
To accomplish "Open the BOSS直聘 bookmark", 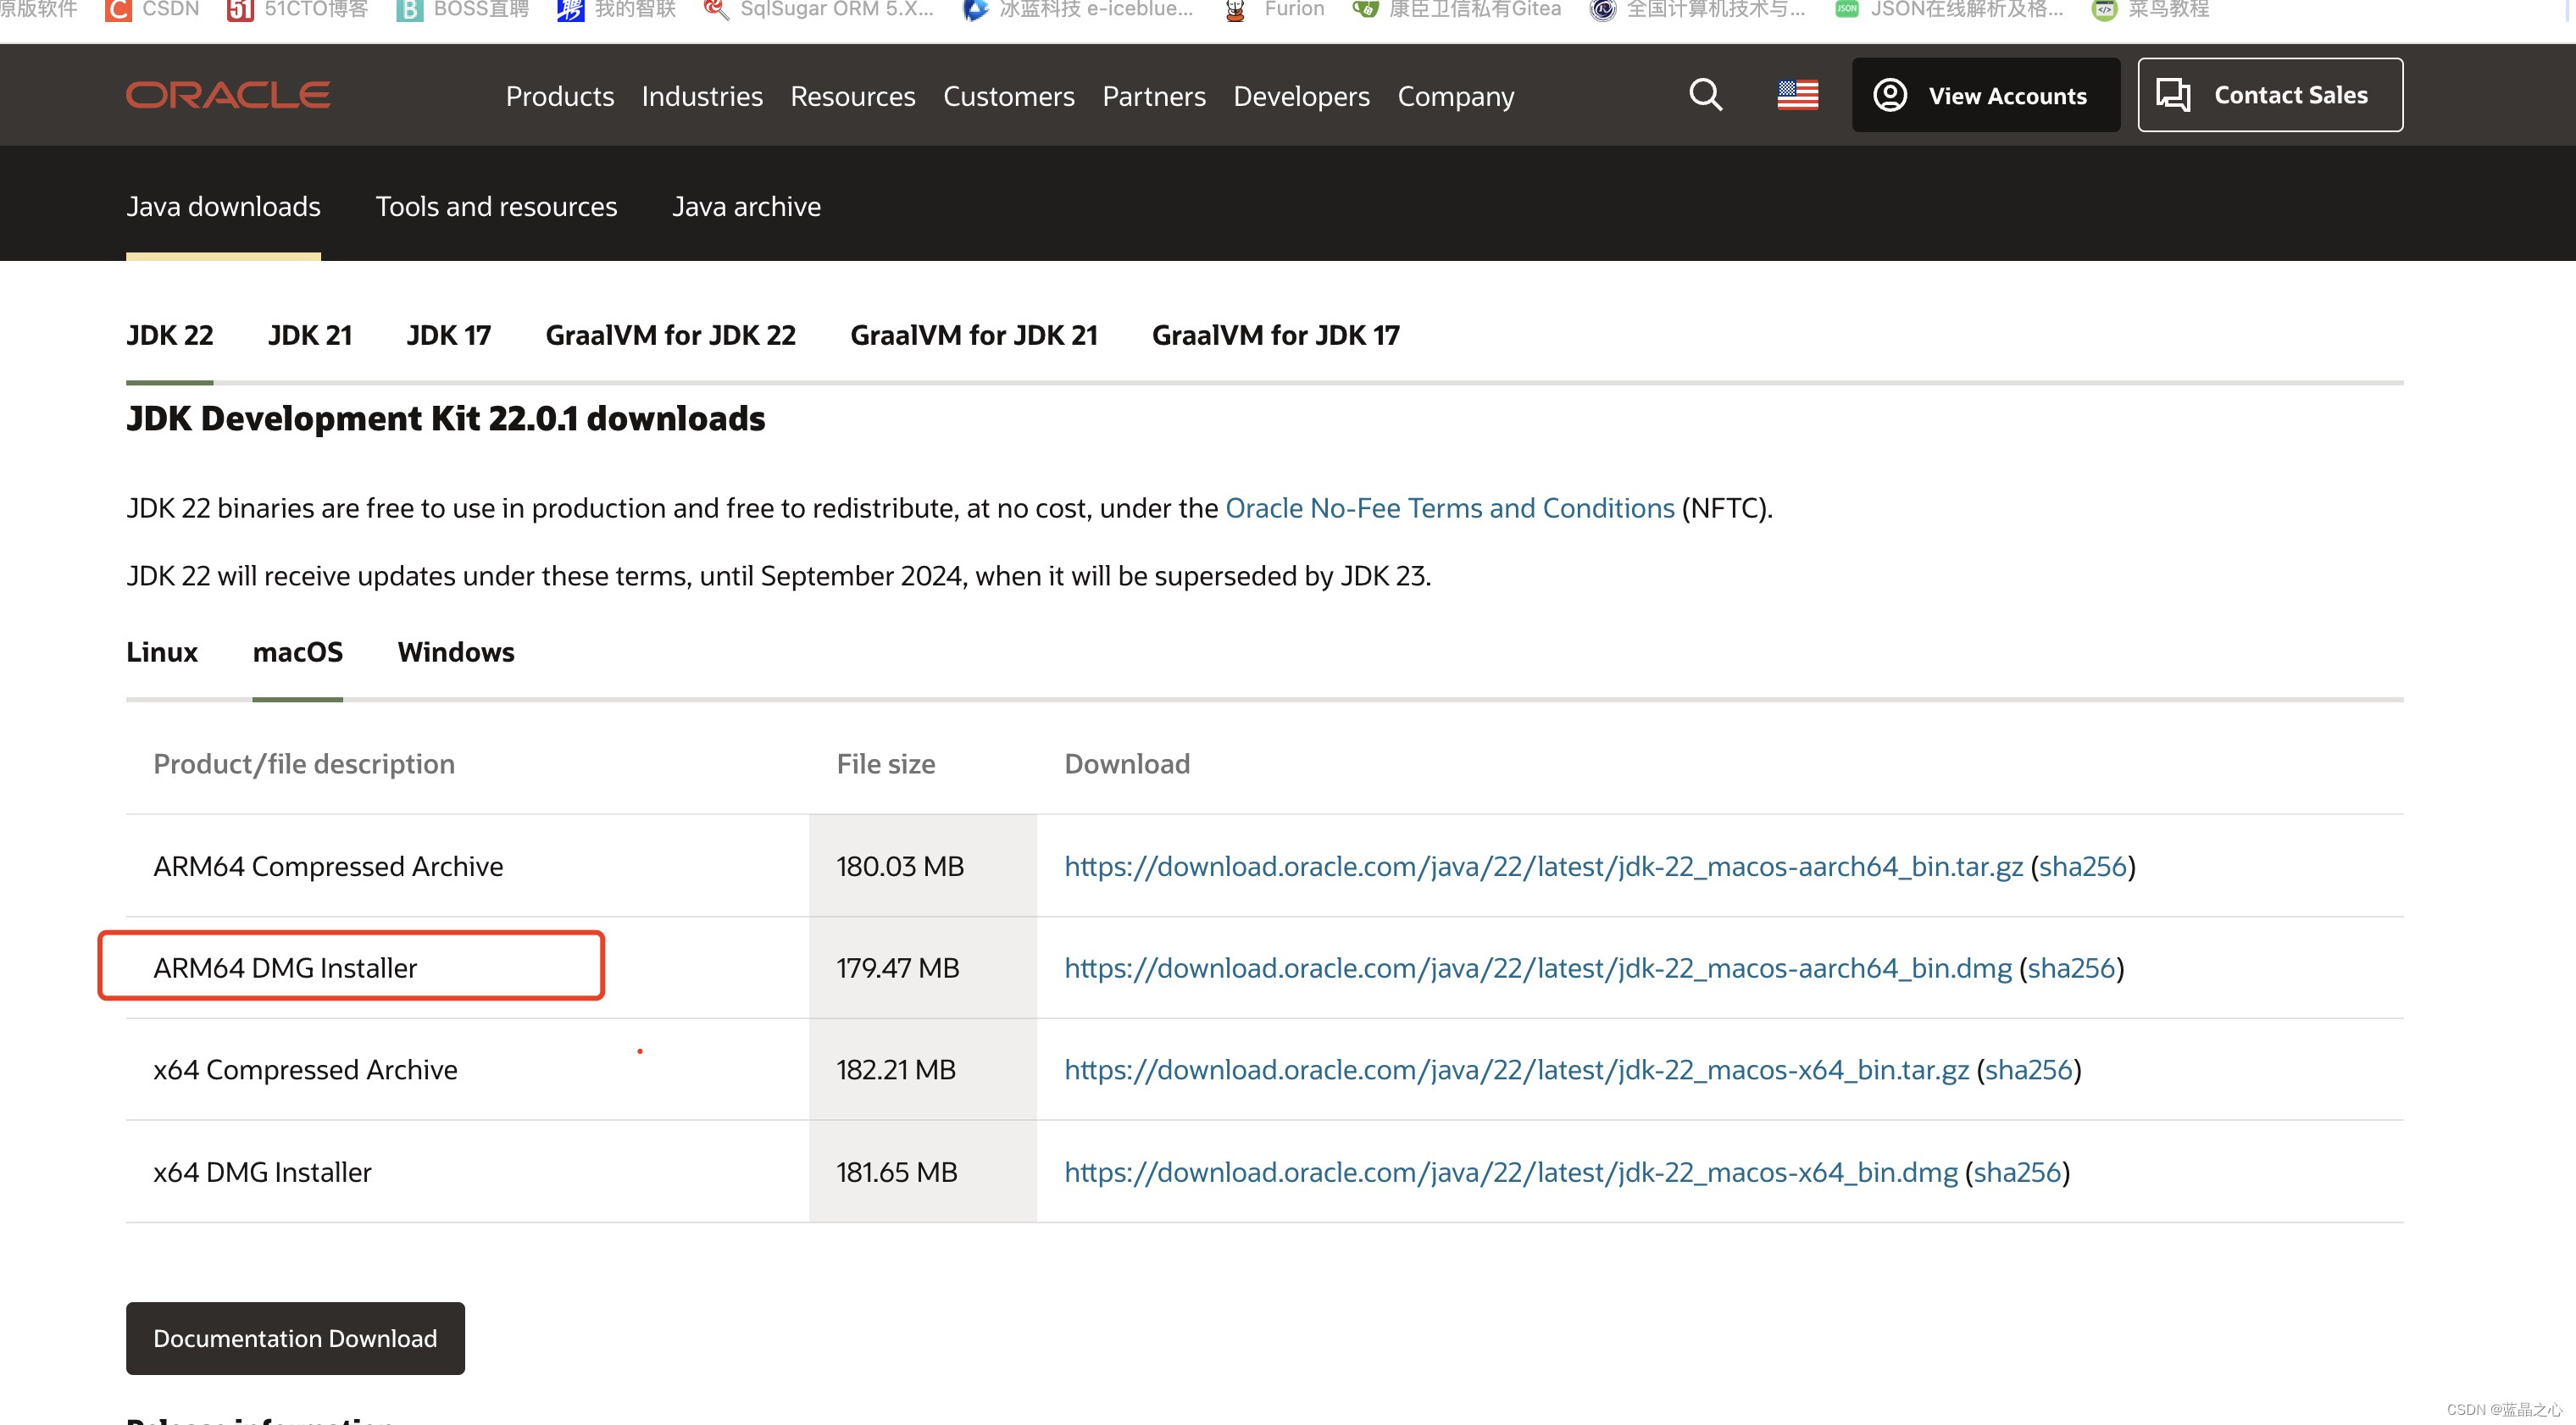I will (x=463, y=10).
